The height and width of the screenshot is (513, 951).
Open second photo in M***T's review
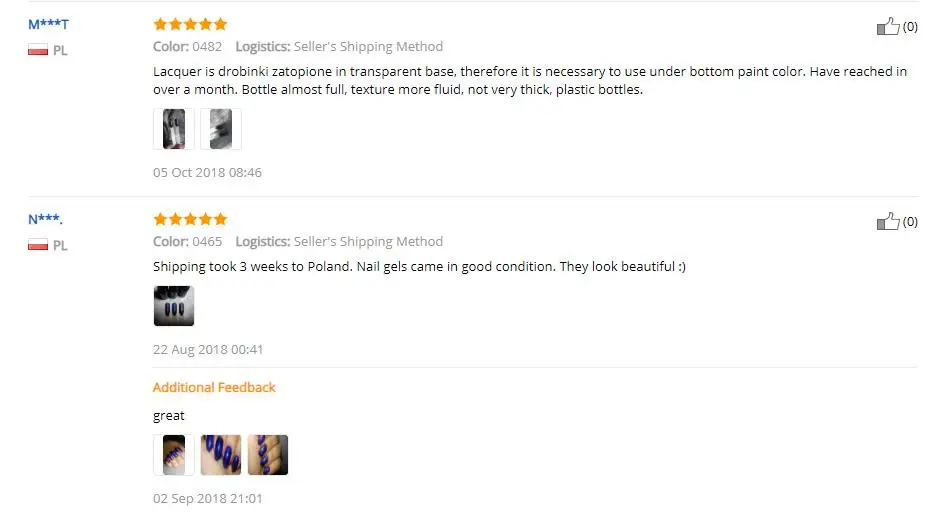tap(221, 129)
